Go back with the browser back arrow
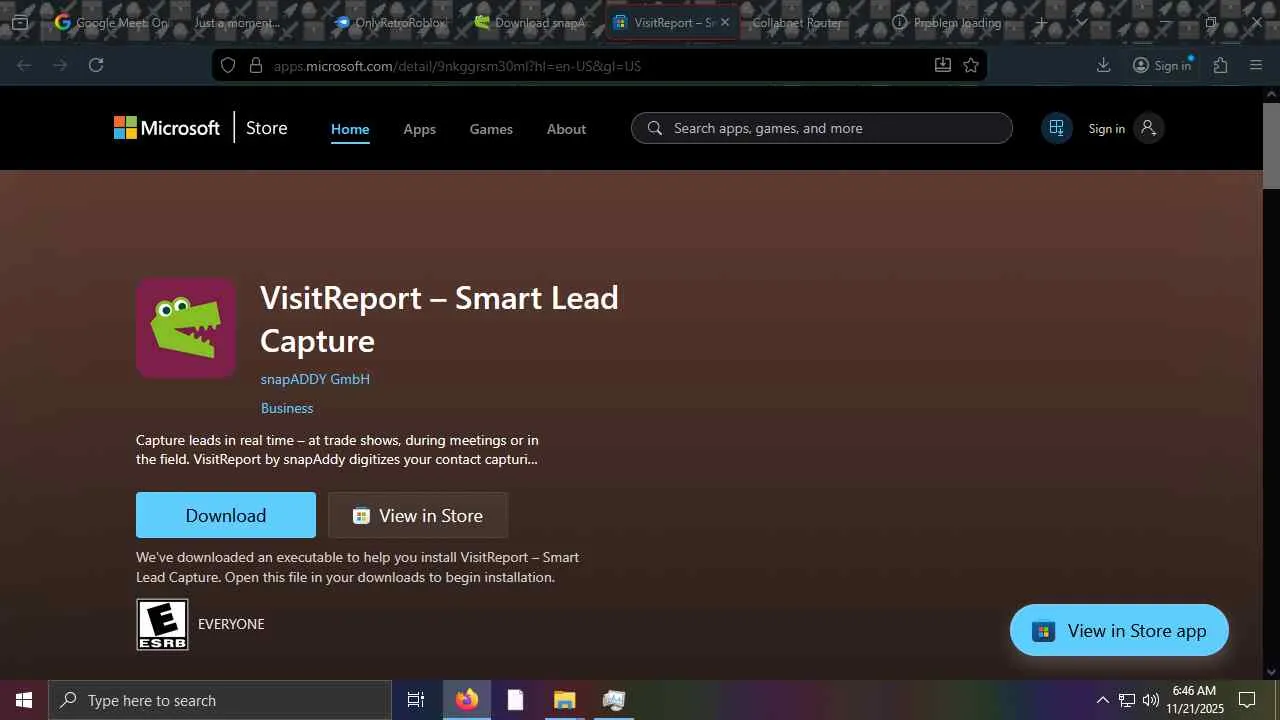Image resolution: width=1280 pixels, height=720 pixels. click(24, 65)
